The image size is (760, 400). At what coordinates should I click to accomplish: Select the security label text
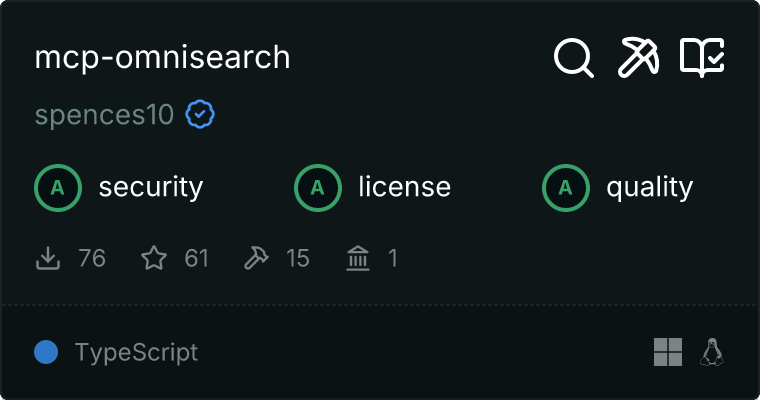click(x=151, y=188)
